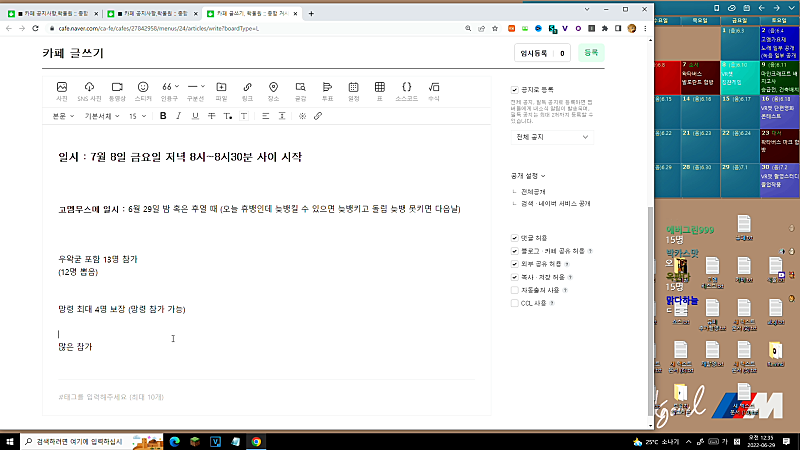Open a new browser tab
This screenshot has width=800, height=450.
[x=311, y=14]
